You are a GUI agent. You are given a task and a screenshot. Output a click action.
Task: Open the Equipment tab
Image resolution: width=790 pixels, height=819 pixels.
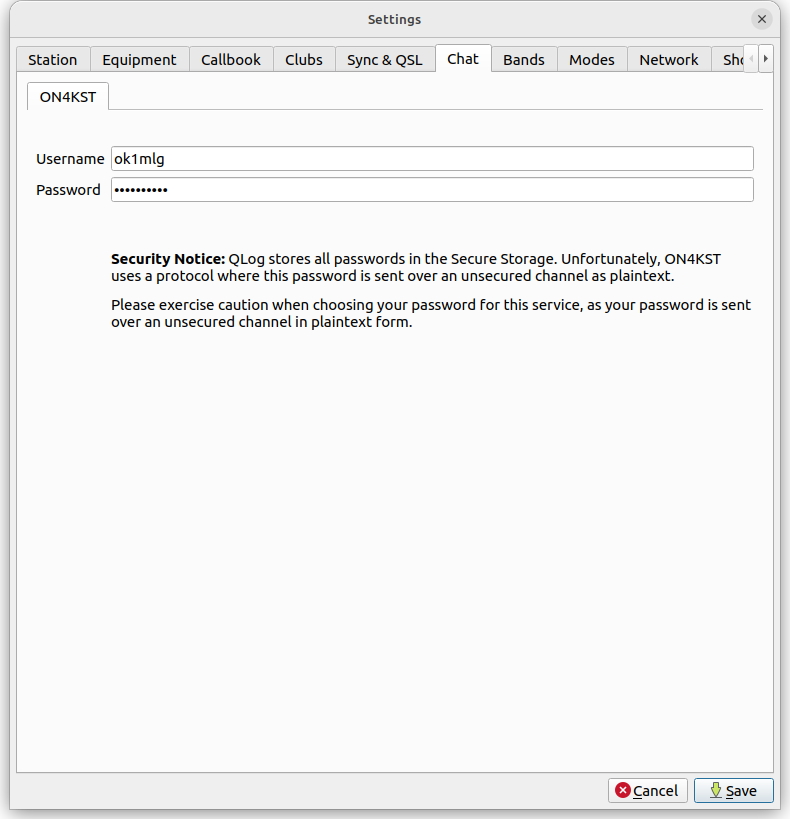(139, 60)
